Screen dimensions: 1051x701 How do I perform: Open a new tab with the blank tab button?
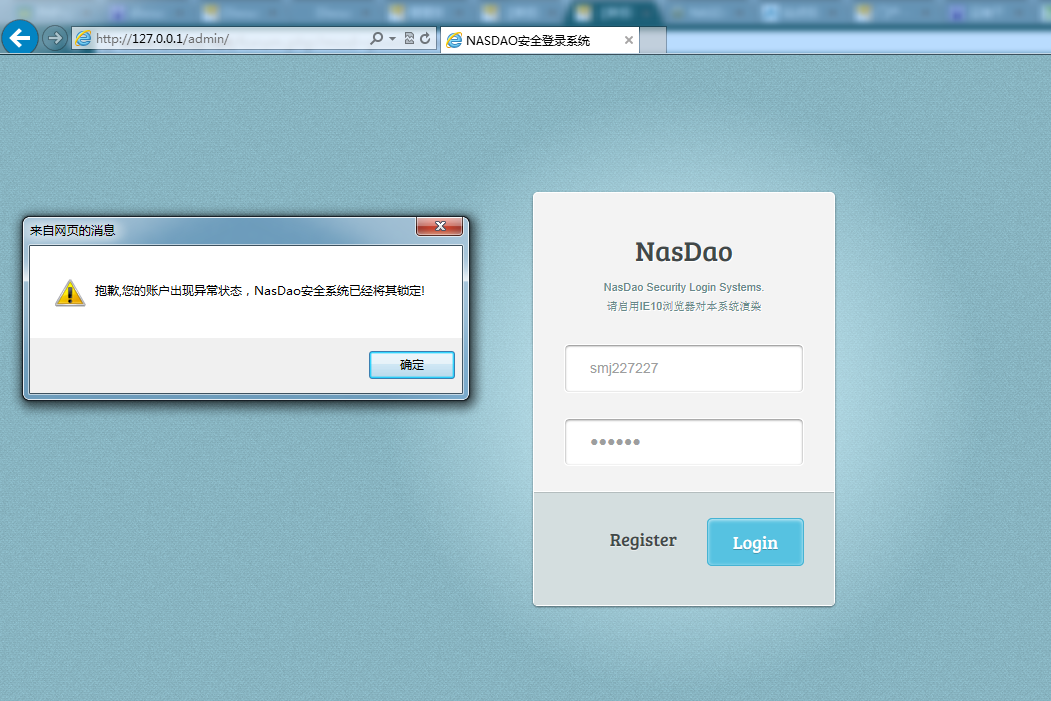pyautogui.click(x=653, y=40)
